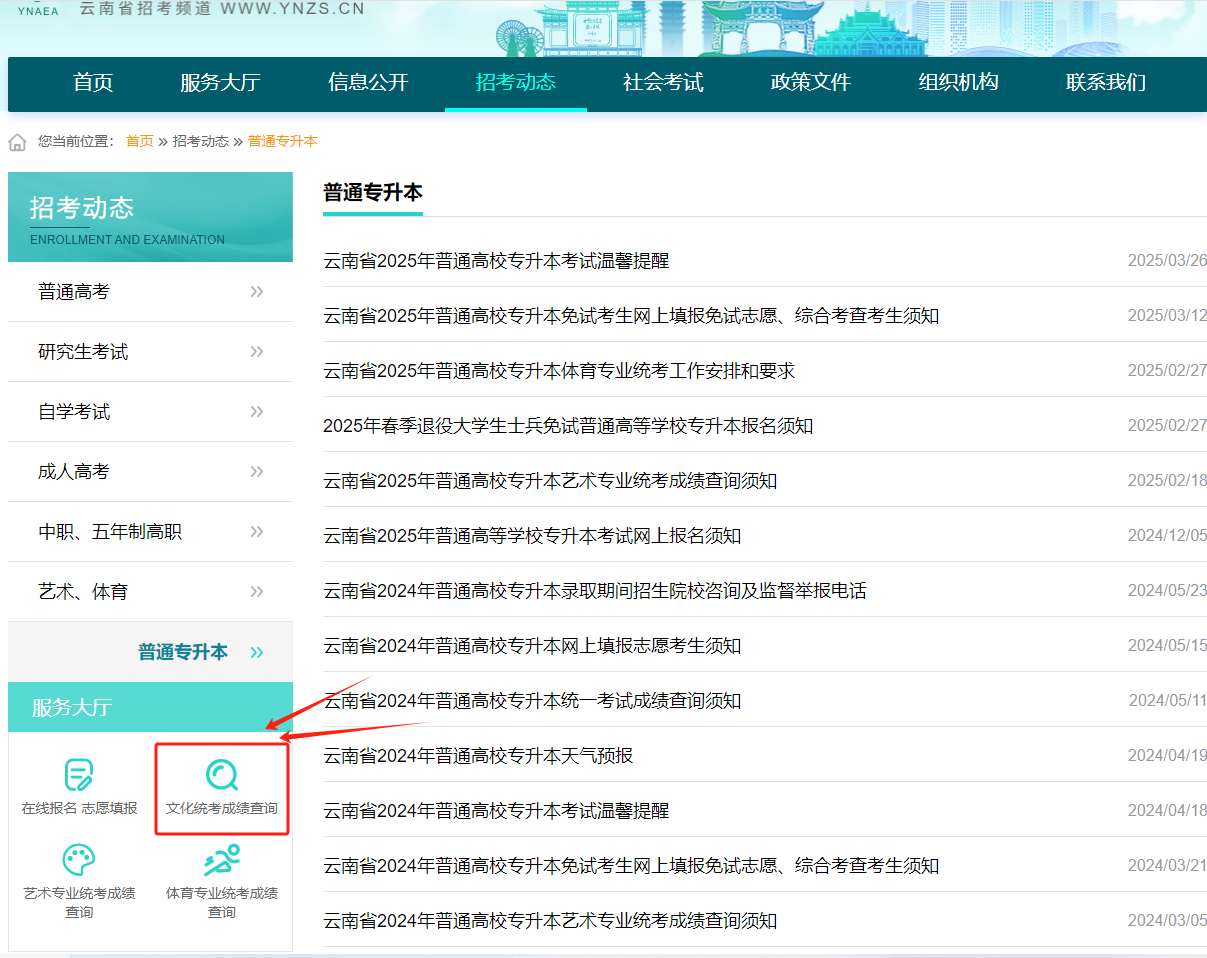
Task: Switch to the 信息公开 tab
Action: (367, 84)
